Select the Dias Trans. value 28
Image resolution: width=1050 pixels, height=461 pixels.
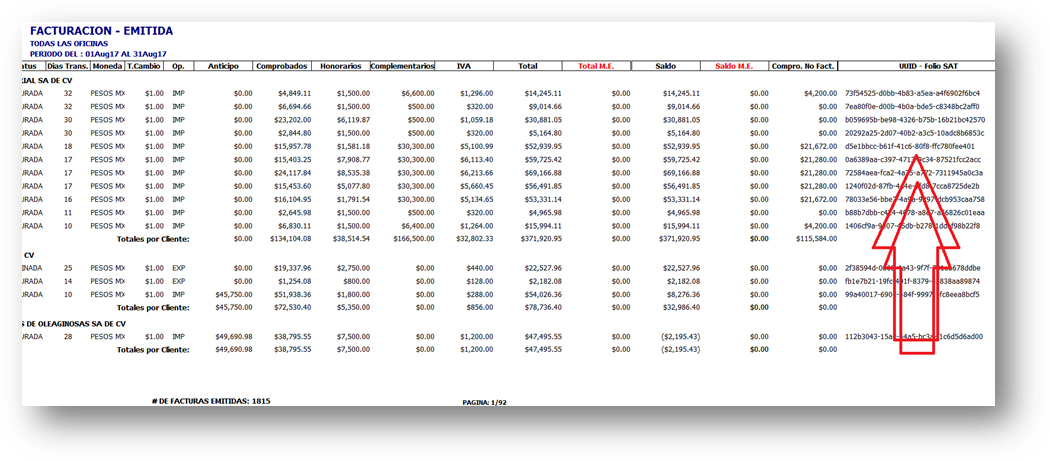point(68,337)
